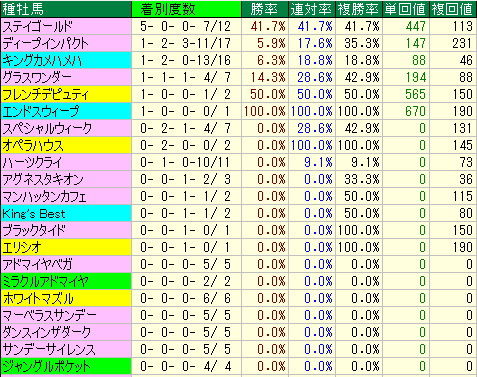Select the エンドスウィープ sire name

[41, 111]
